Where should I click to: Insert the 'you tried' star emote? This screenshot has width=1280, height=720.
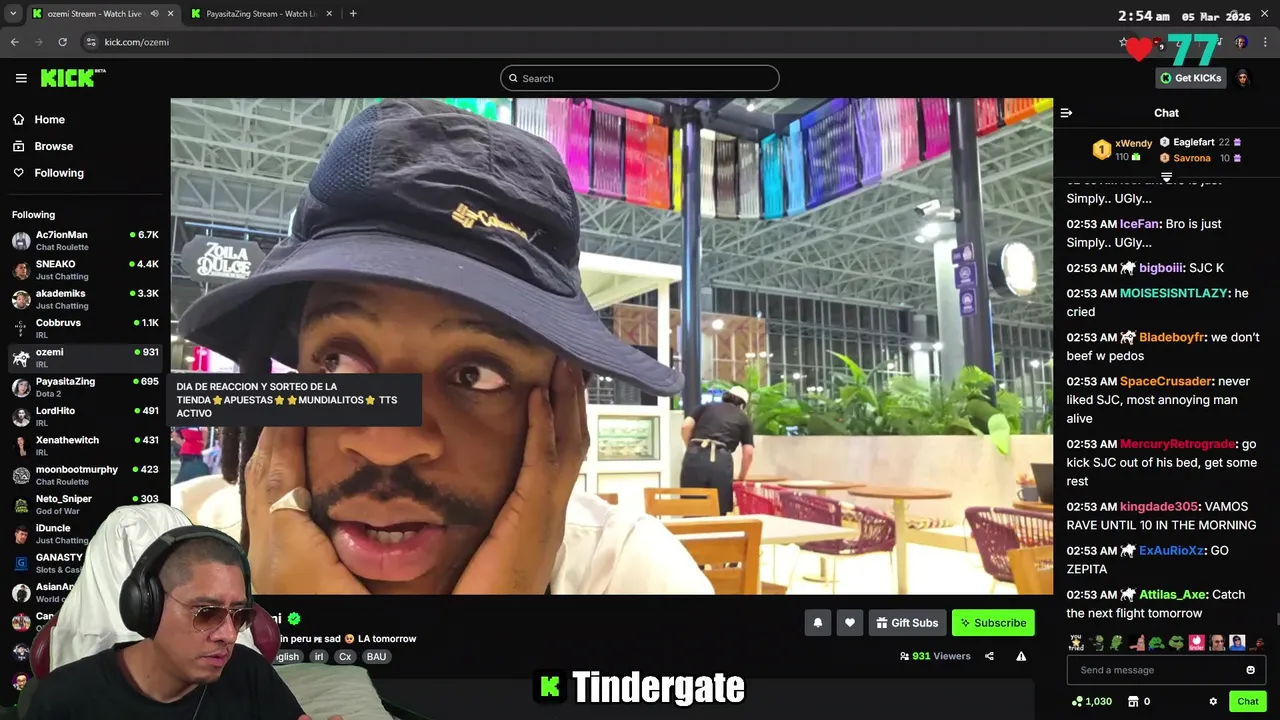tap(1076, 643)
